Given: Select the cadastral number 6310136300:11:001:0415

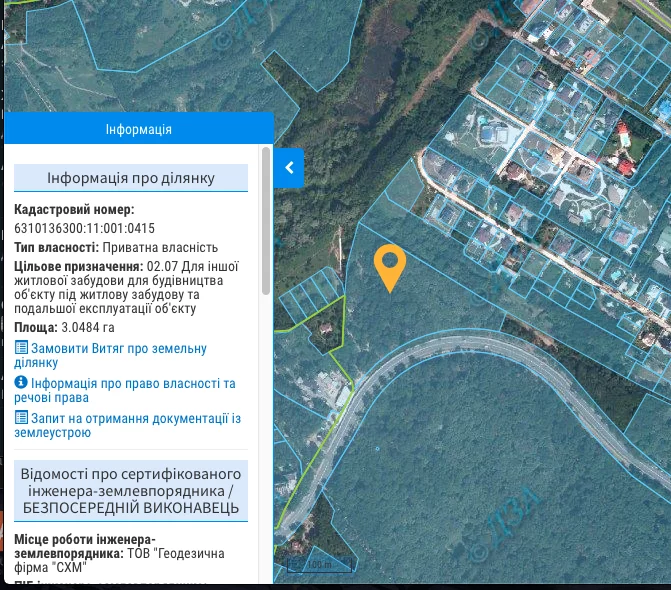Looking at the screenshot, I should point(84,228).
